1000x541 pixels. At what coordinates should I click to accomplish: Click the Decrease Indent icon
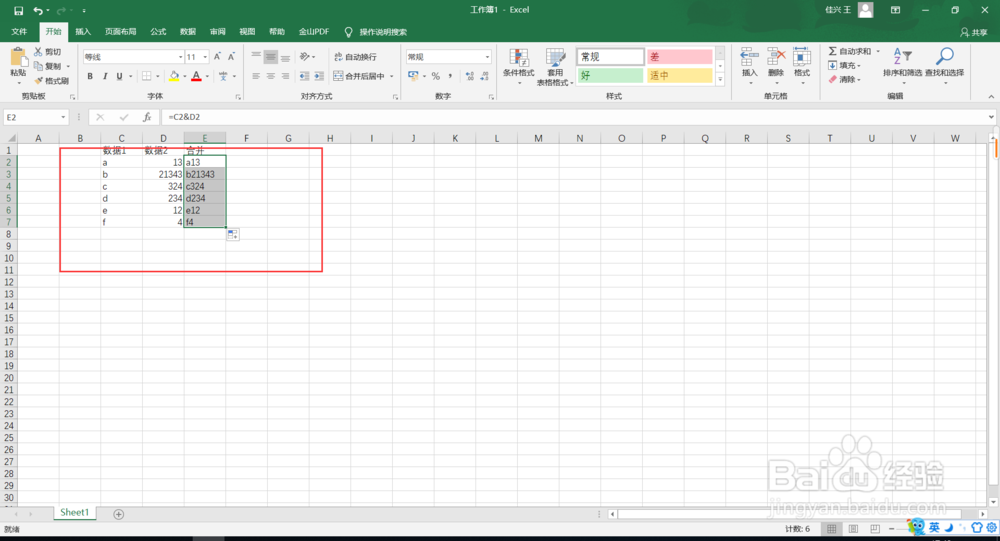304,76
